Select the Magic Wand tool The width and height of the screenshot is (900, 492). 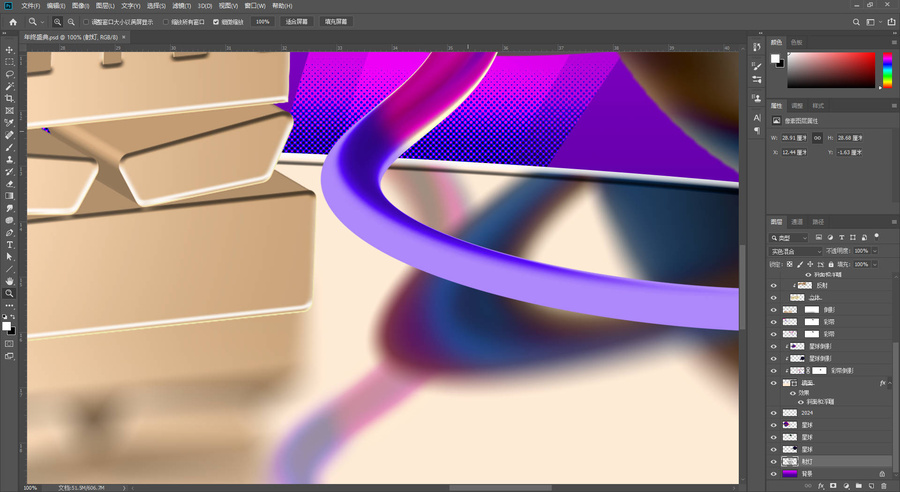(9, 86)
